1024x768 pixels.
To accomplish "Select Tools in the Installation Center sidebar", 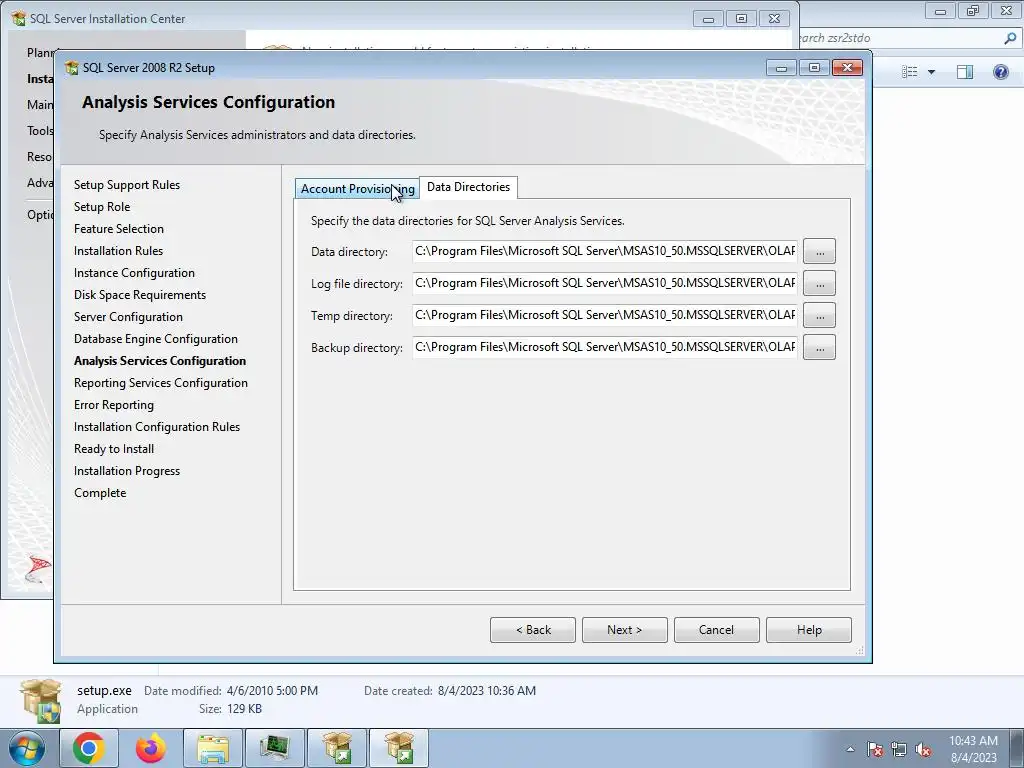I will coord(40,131).
